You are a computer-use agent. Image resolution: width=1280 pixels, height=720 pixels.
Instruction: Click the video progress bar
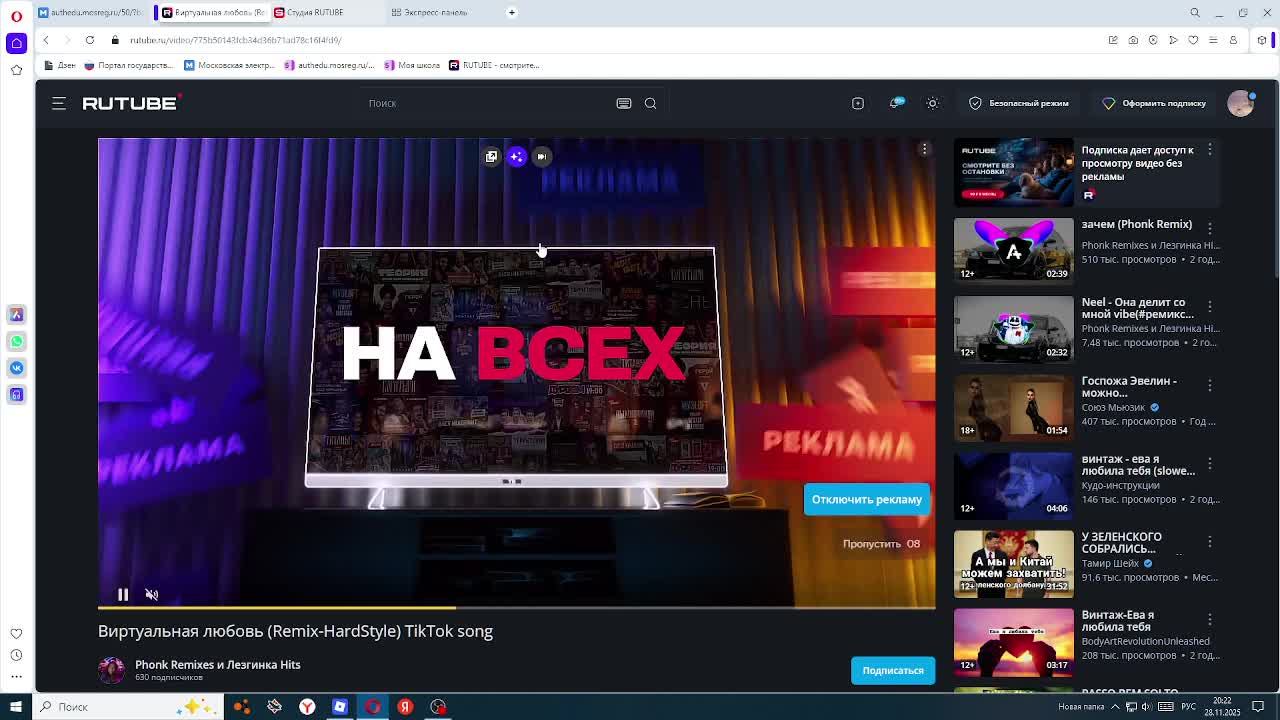coord(516,607)
